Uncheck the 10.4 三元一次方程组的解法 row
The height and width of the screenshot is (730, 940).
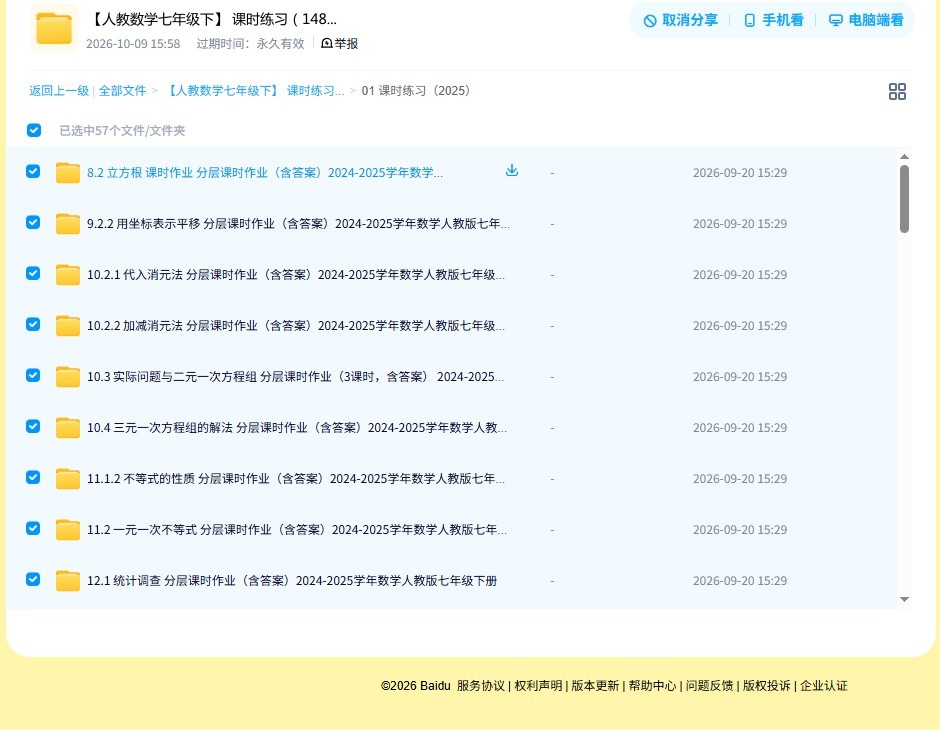click(x=33, y=426)
